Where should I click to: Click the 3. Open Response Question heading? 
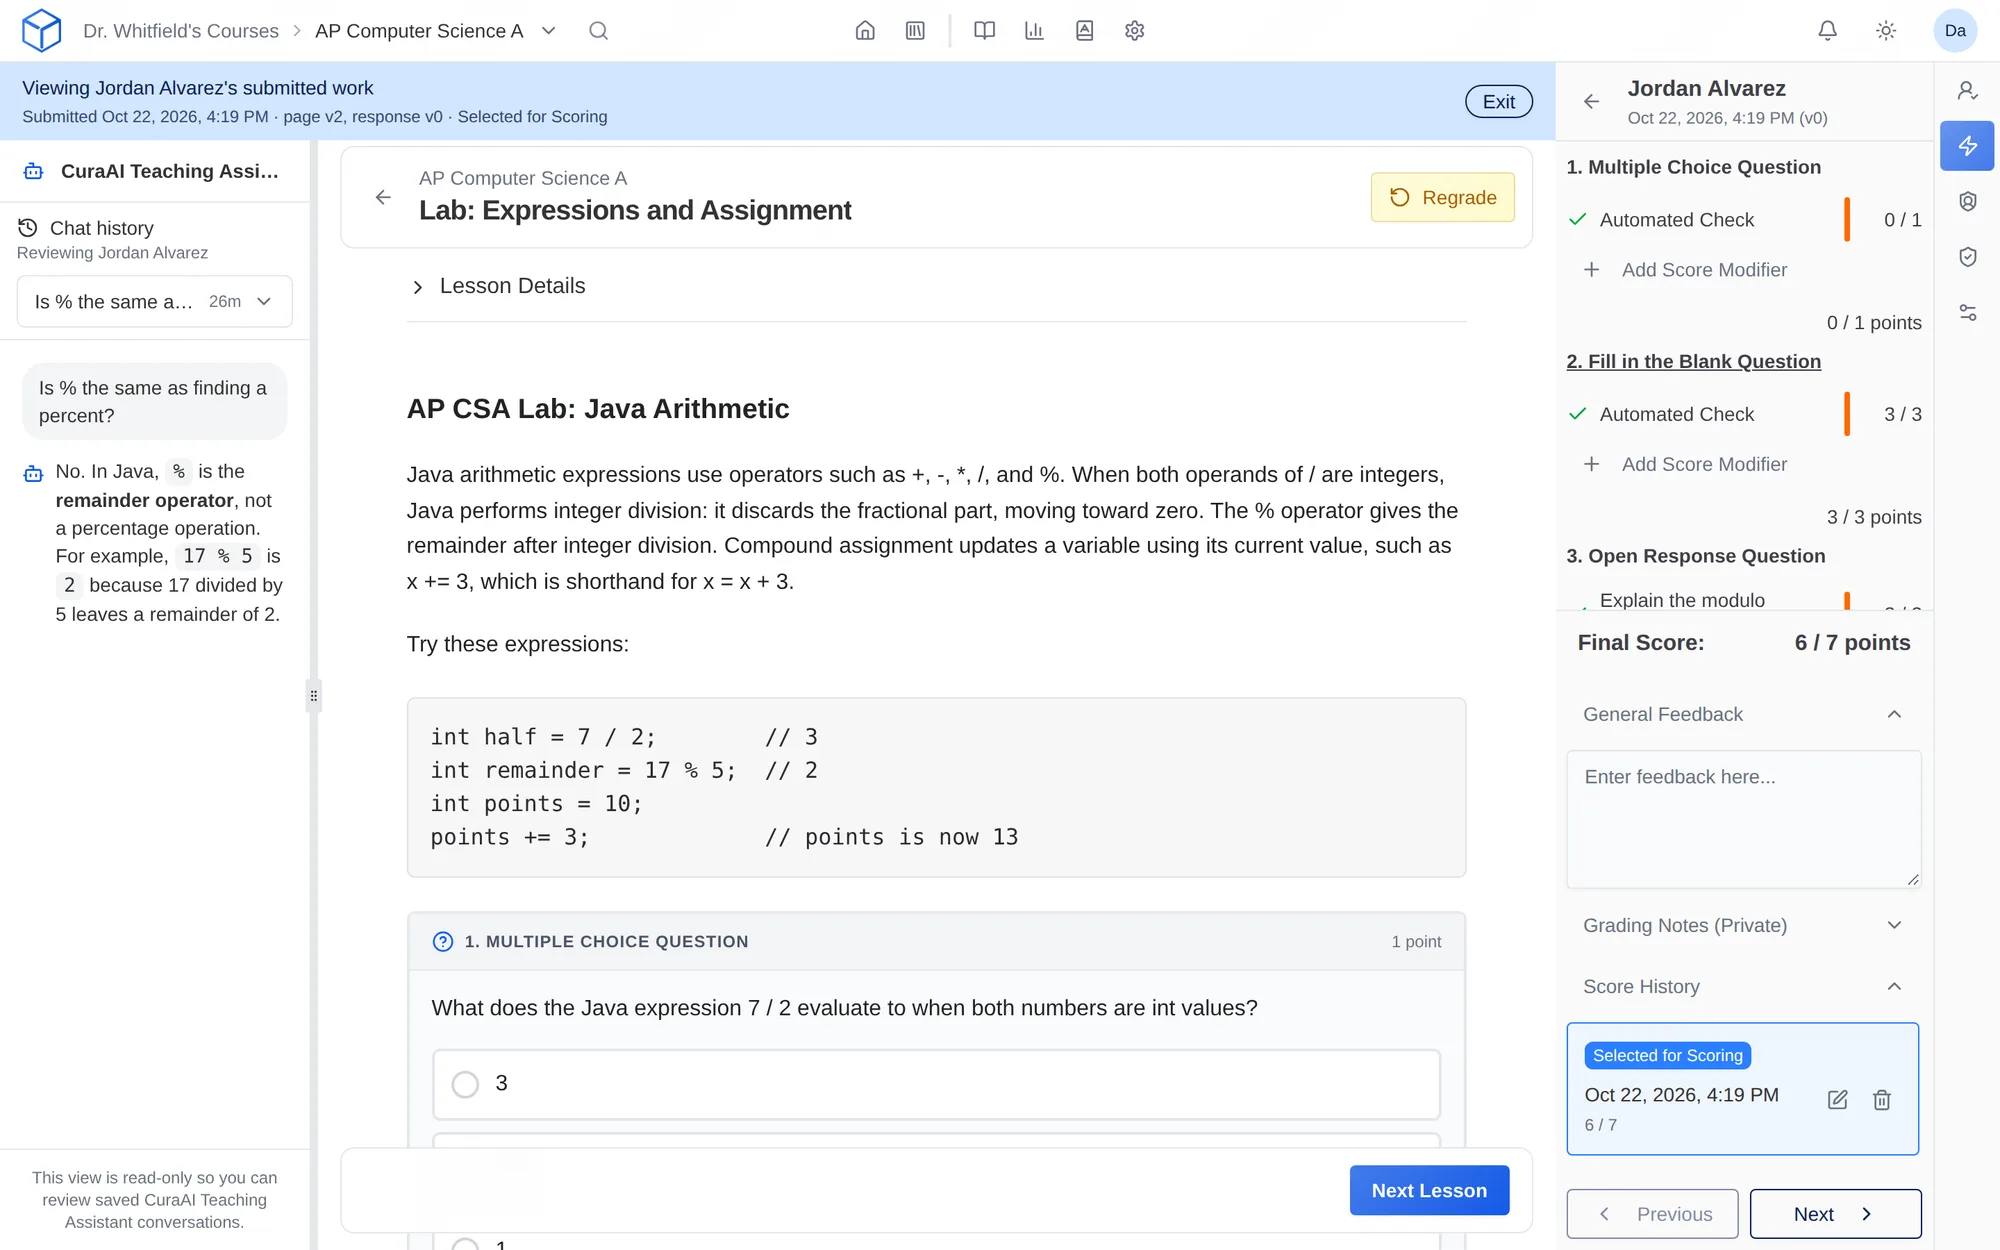coord(1695,556)
